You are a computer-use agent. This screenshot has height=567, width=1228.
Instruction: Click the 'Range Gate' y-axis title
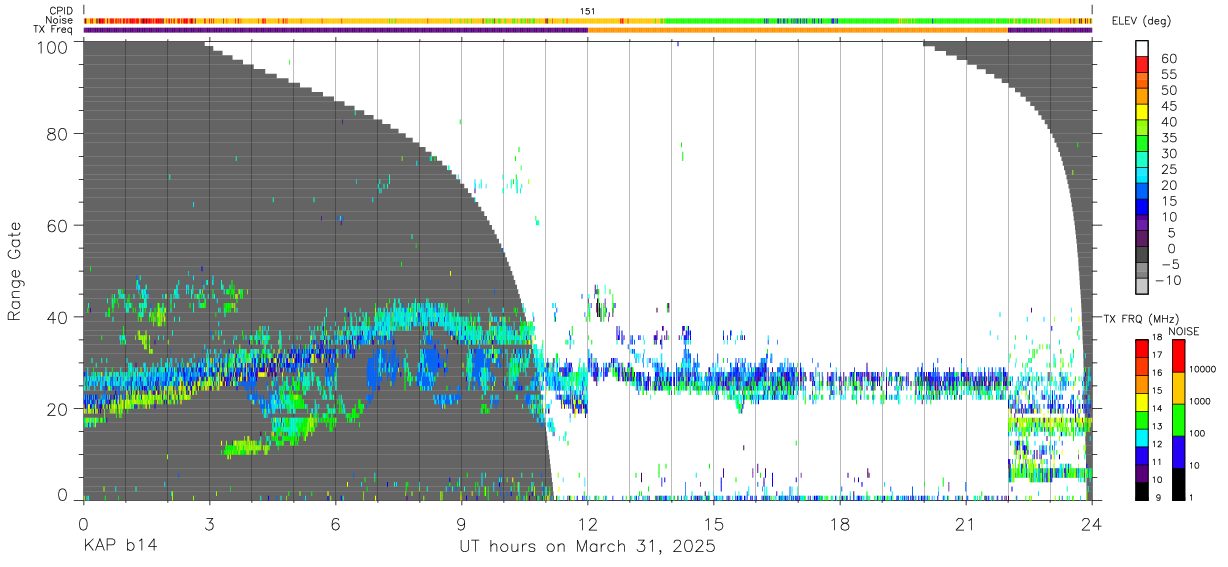click(x=15, y=271)
